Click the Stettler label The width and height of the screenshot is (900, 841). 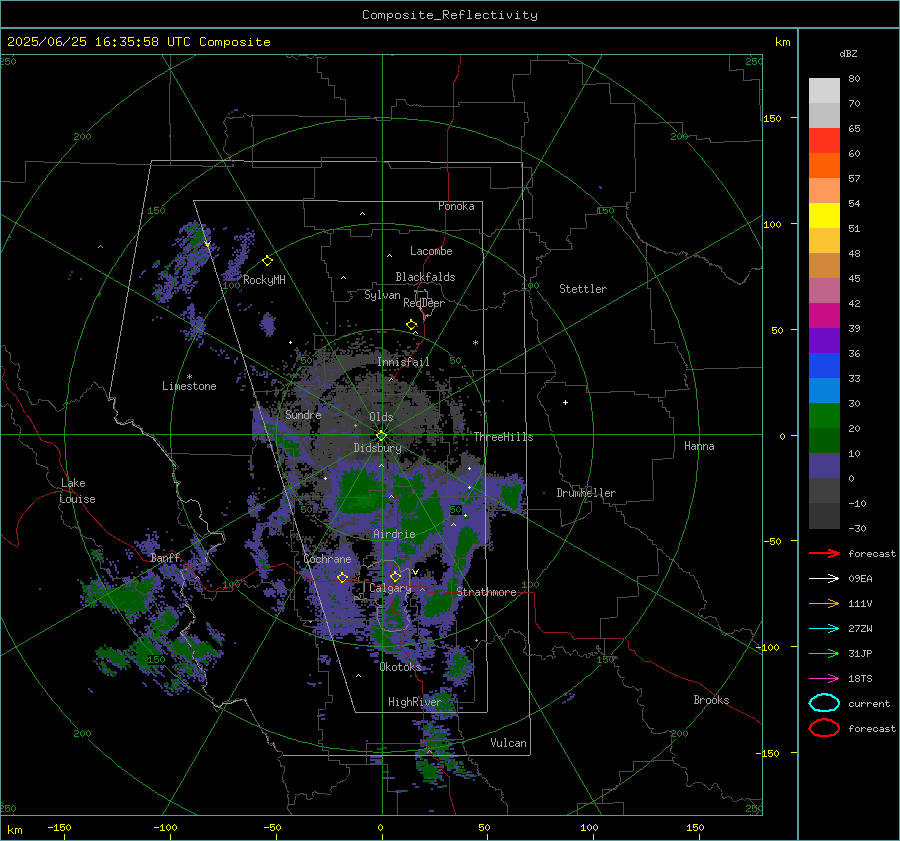[x=583, y=289]
